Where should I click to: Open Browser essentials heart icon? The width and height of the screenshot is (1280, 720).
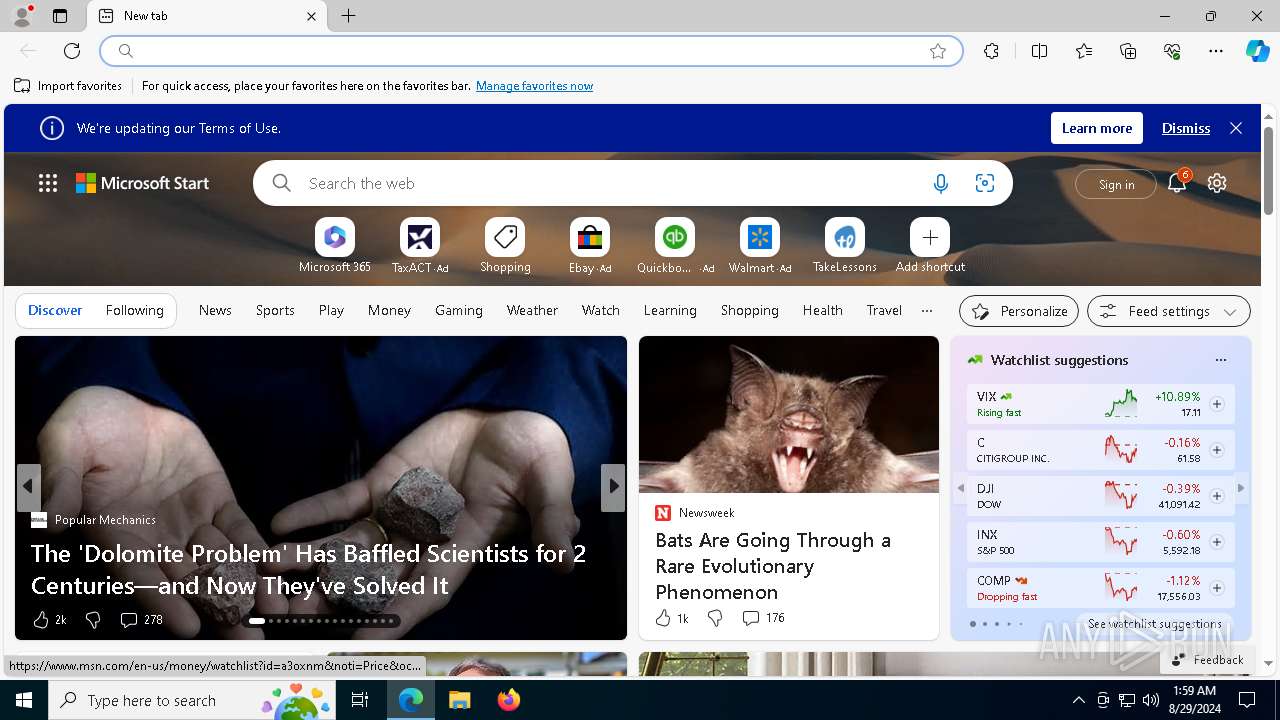[1172, 51]
